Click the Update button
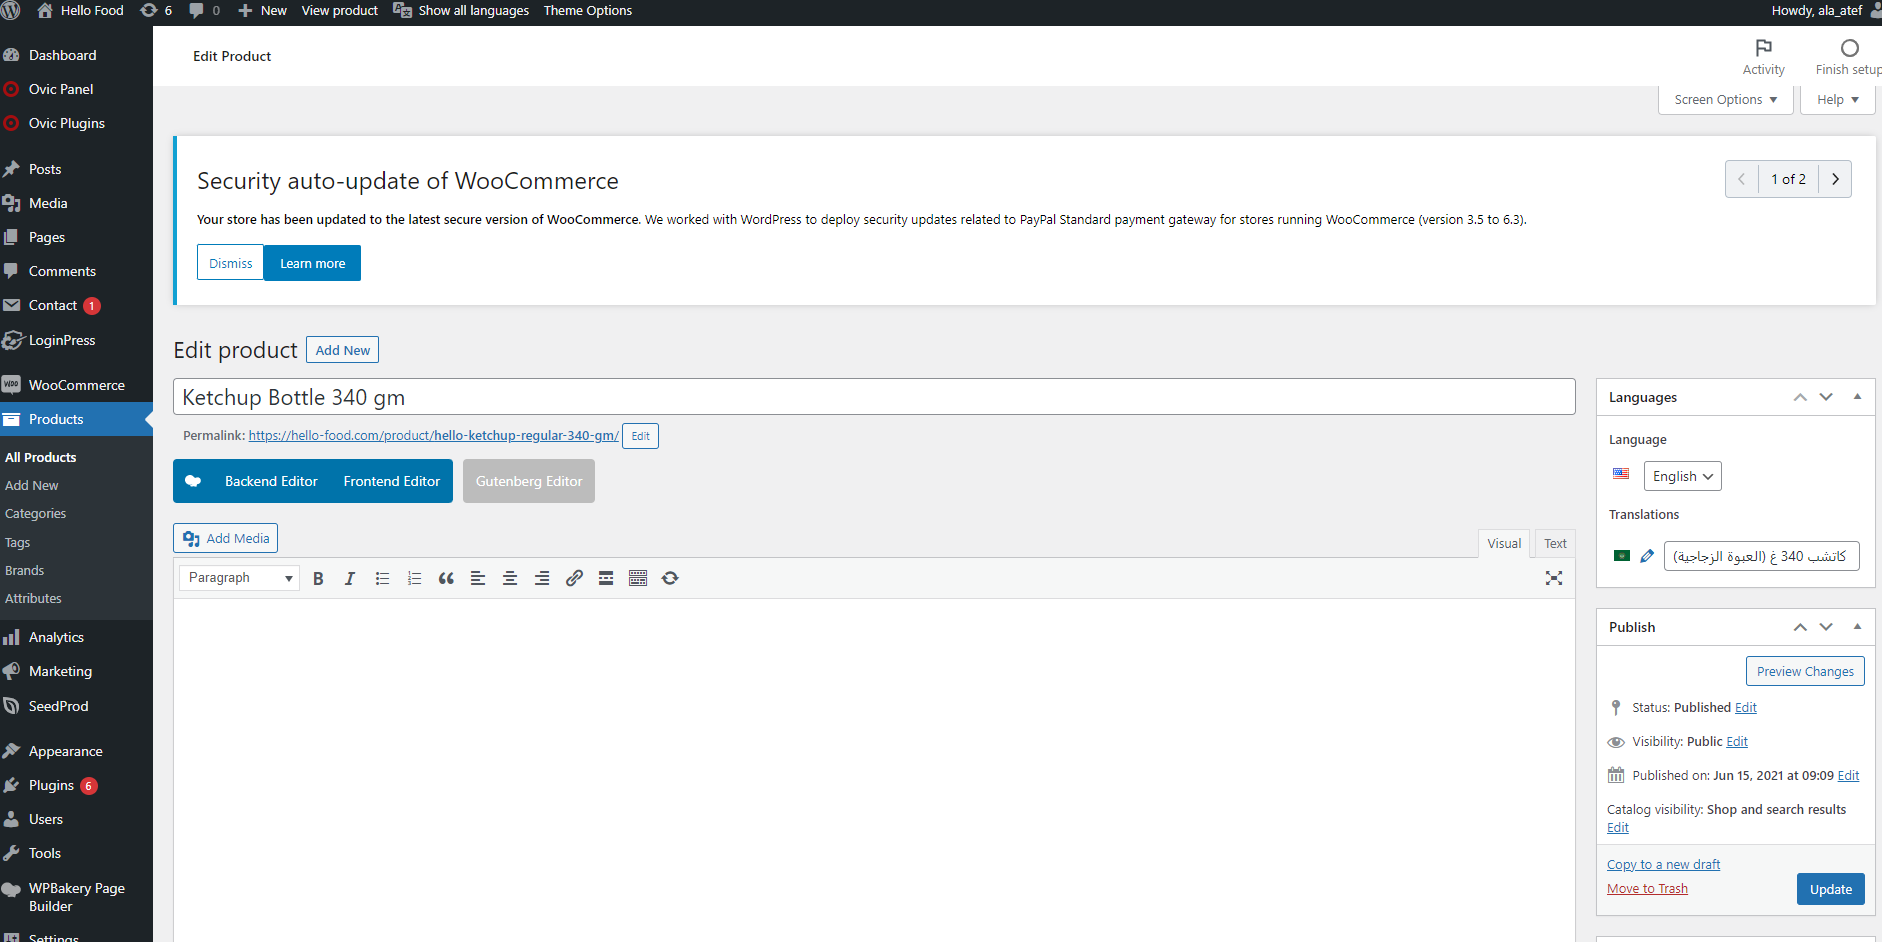 coord(1830,889)
